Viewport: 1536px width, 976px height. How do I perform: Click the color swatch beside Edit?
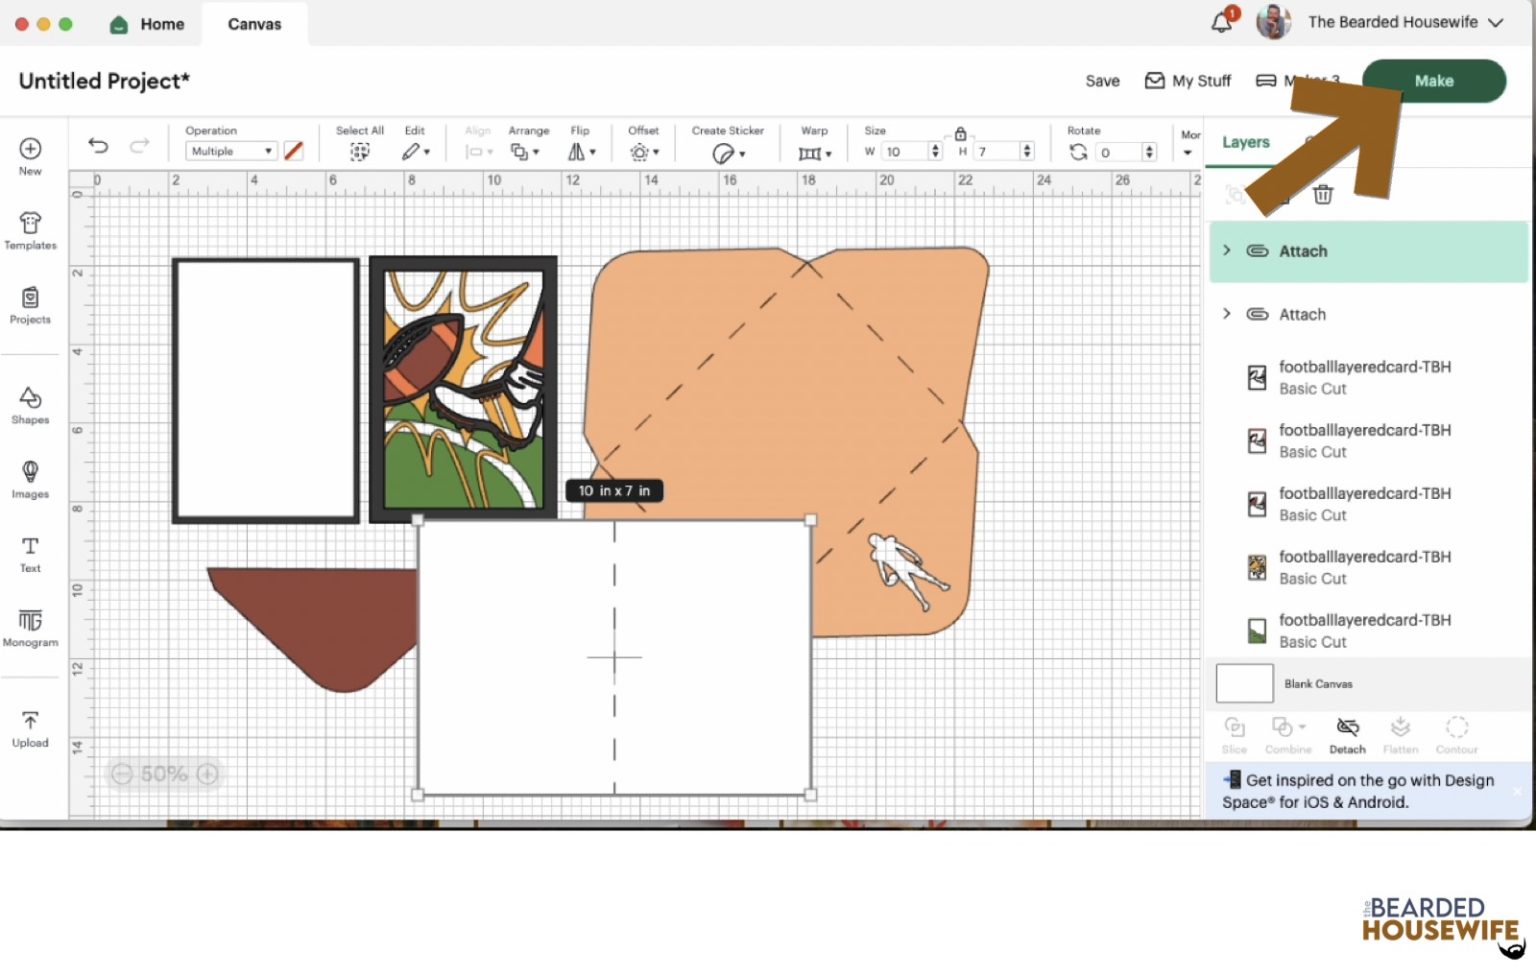[293, 150]
